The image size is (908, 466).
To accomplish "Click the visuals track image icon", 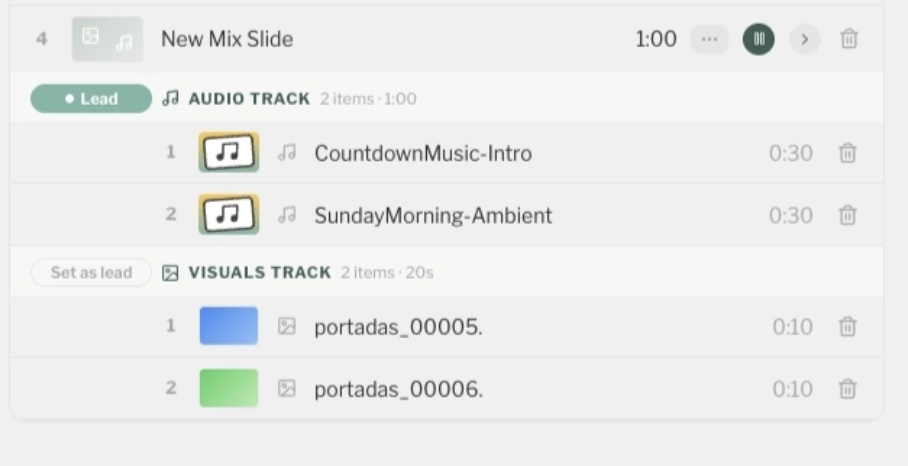I will click(x=170, y=273).
